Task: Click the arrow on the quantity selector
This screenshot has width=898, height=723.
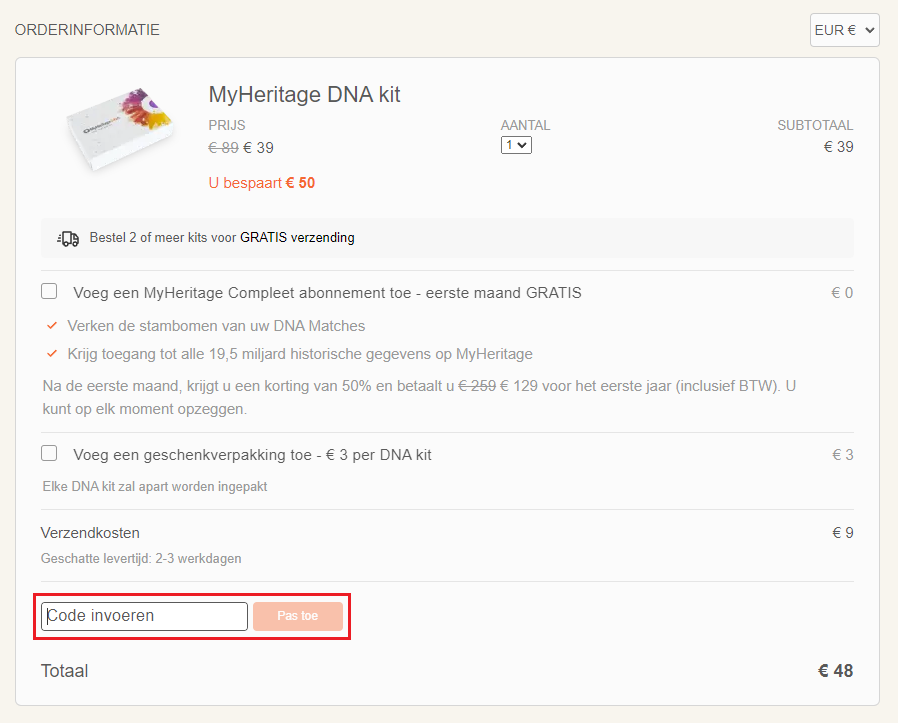Action: coord(524,145)
